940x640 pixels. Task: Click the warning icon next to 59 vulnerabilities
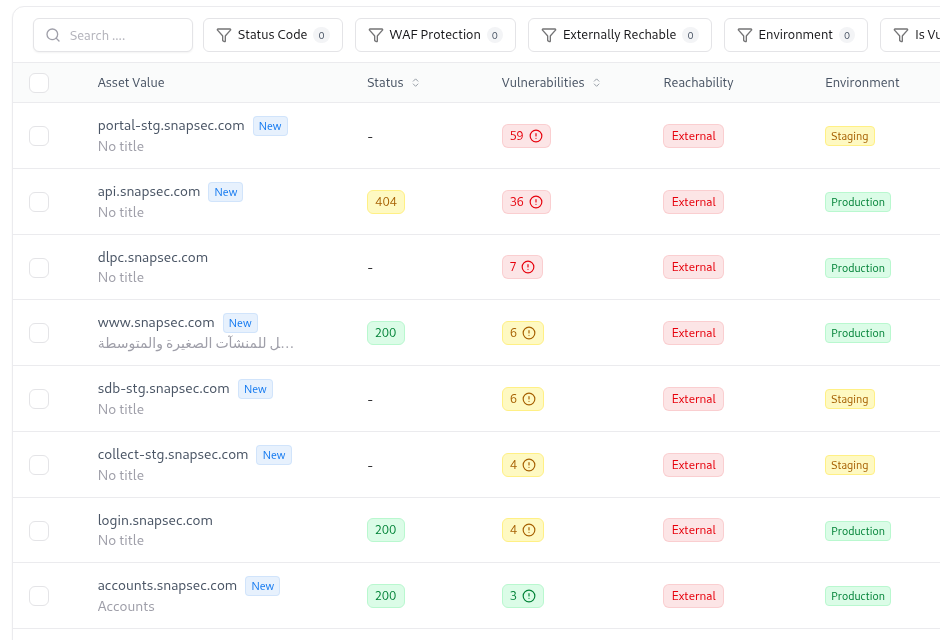[537, 136]
